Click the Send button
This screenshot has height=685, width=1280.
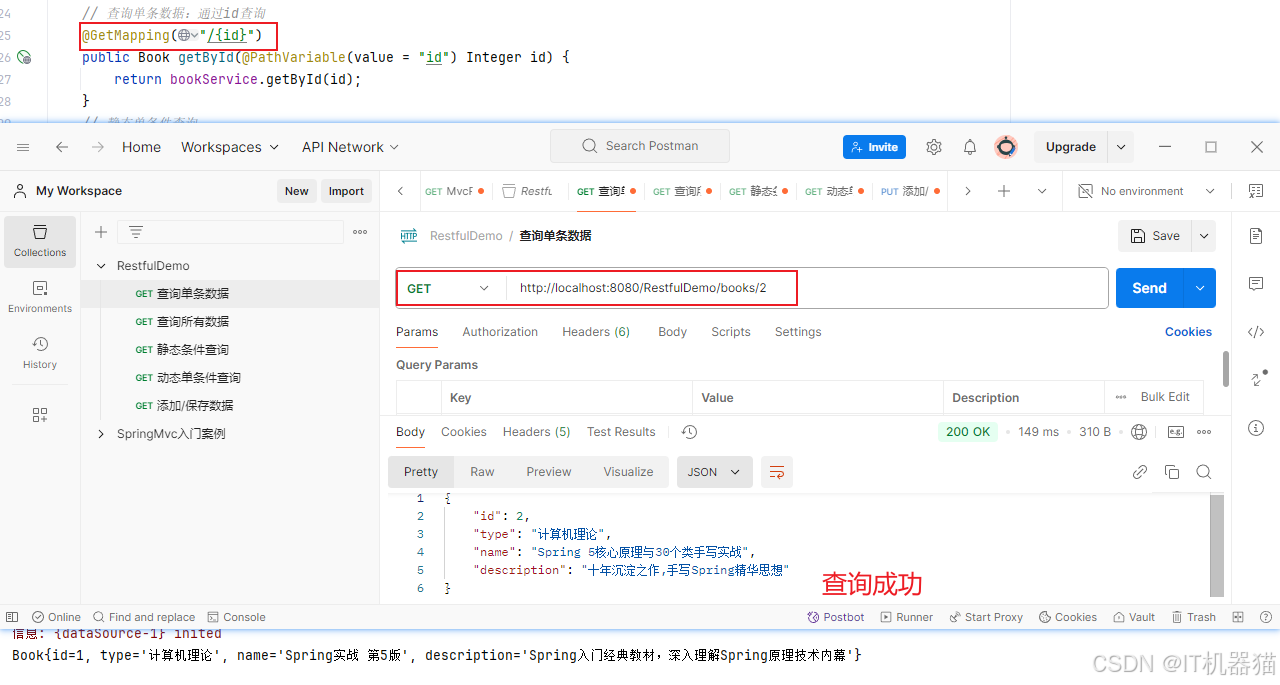click(1149, 288)
